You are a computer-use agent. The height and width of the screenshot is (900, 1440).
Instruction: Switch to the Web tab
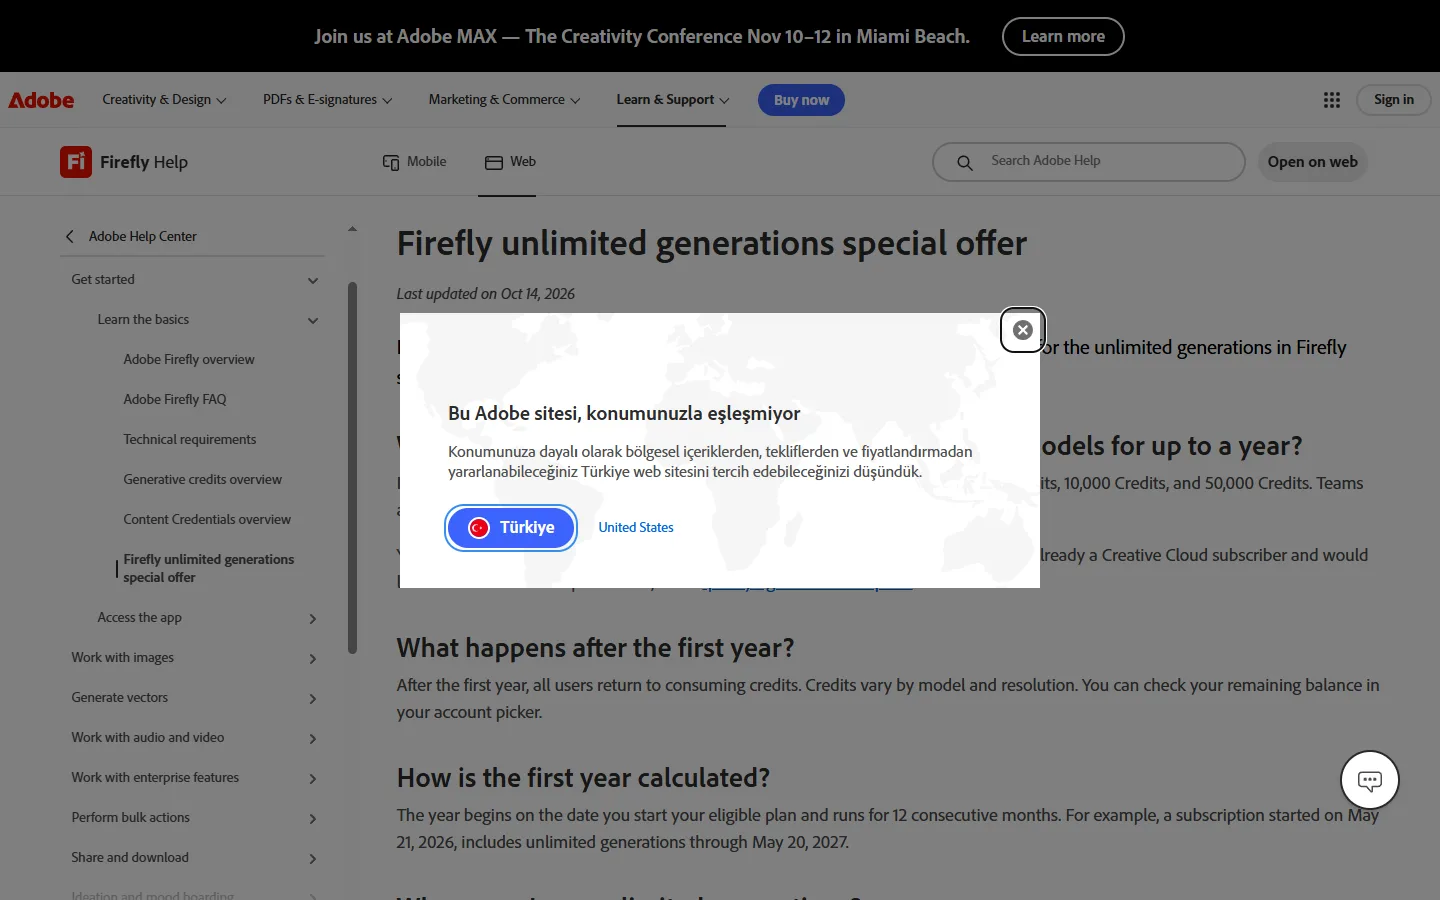click(511, 162)
